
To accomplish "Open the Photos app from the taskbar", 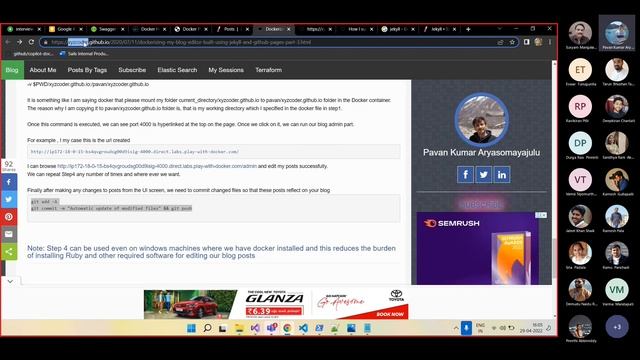I will pos(351,328).
